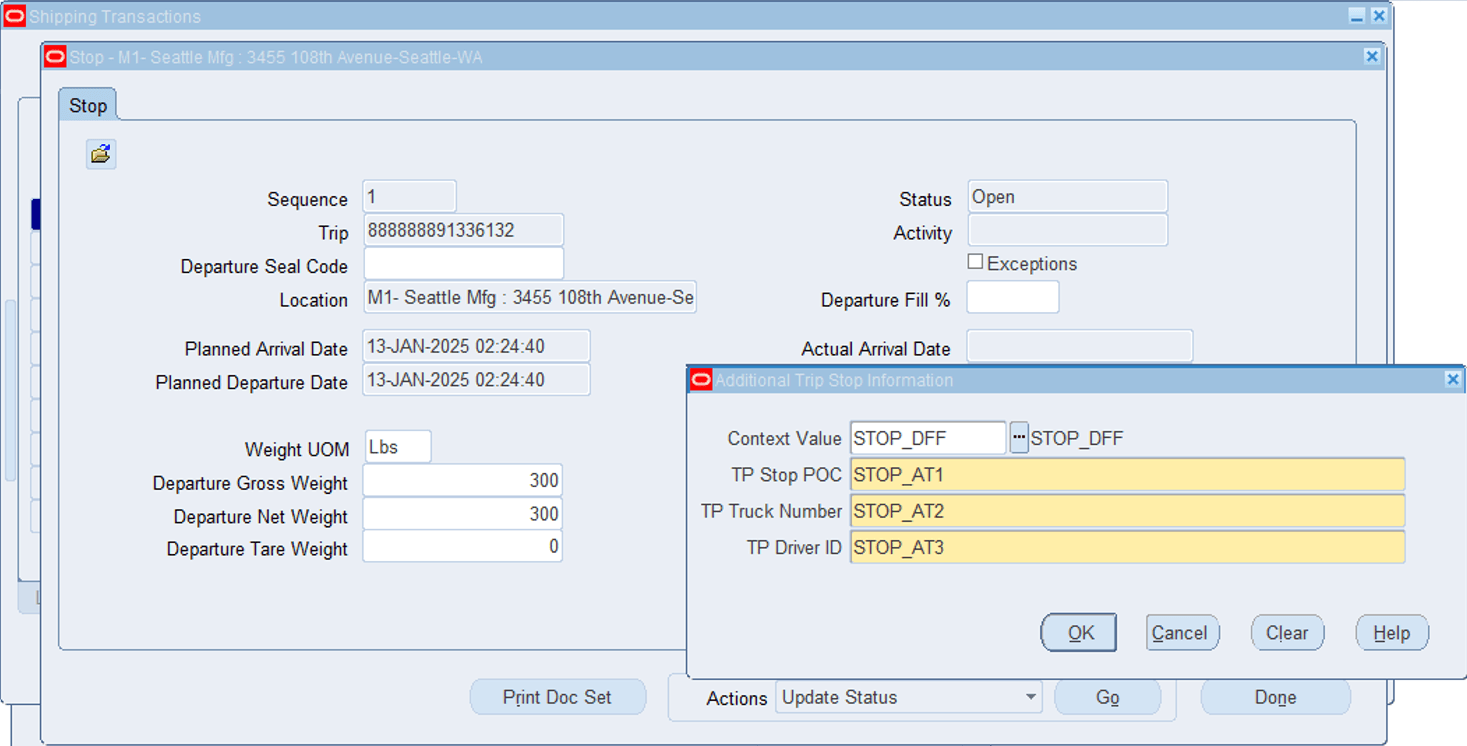This screenshot has width=1467, height=746.
Task: Click the Oracle logo on Shipping Transactions title bar
Action: (14, 15)
